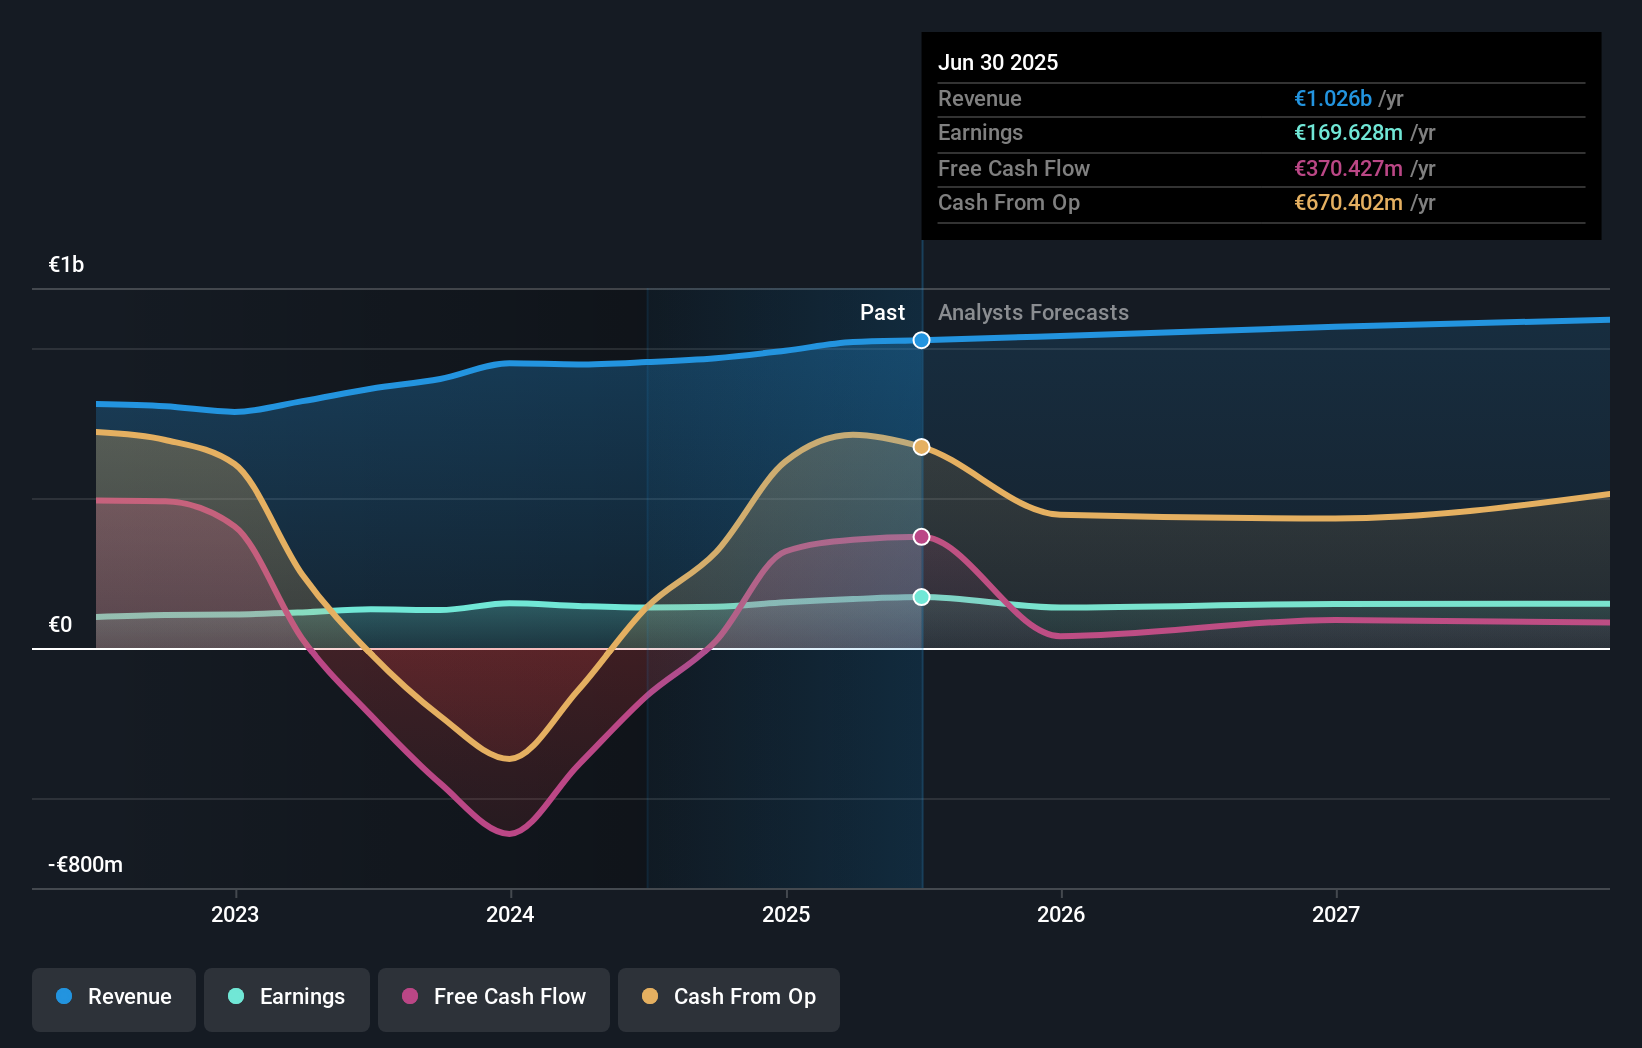Toggle the Cash From Op series visibility
1642x1048 pixels.
click(x=729, y=997)
